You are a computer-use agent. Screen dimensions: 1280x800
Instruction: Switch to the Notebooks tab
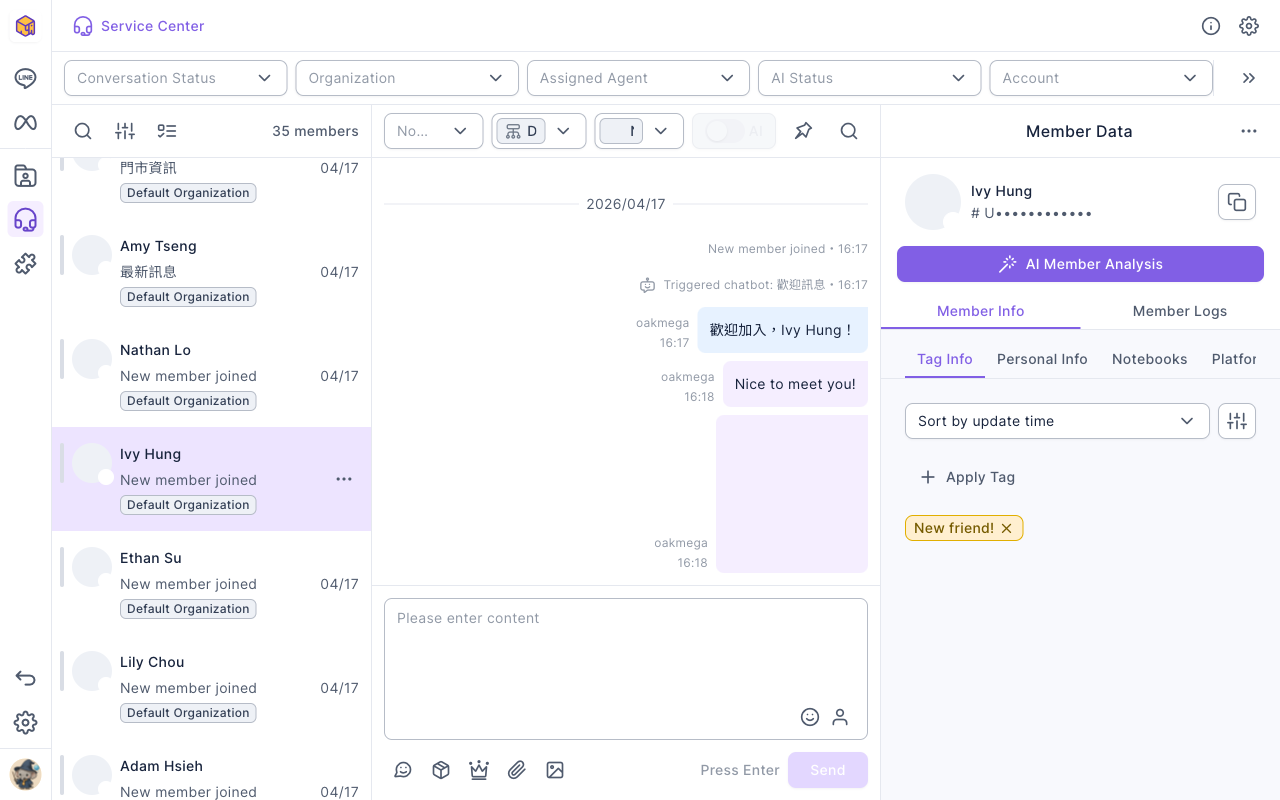[1150, 359]
